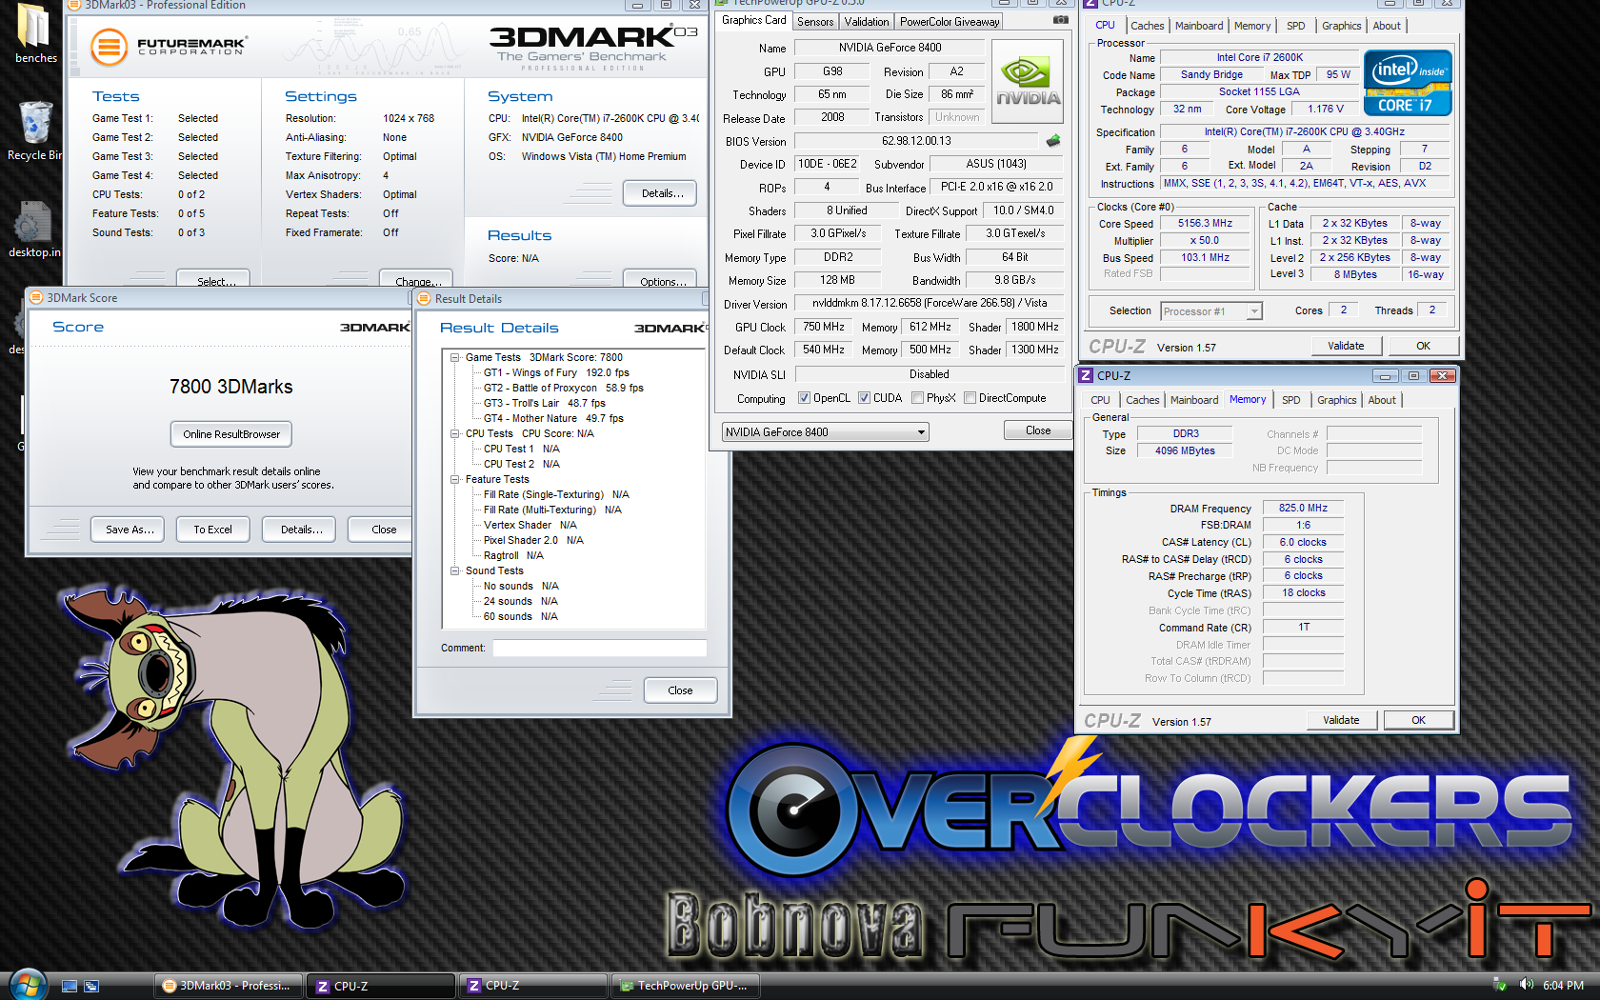The image size is (1600, 1000).
Task: Select Pixel Shader 2.0 tree row
Action: [x=533, y=541]
